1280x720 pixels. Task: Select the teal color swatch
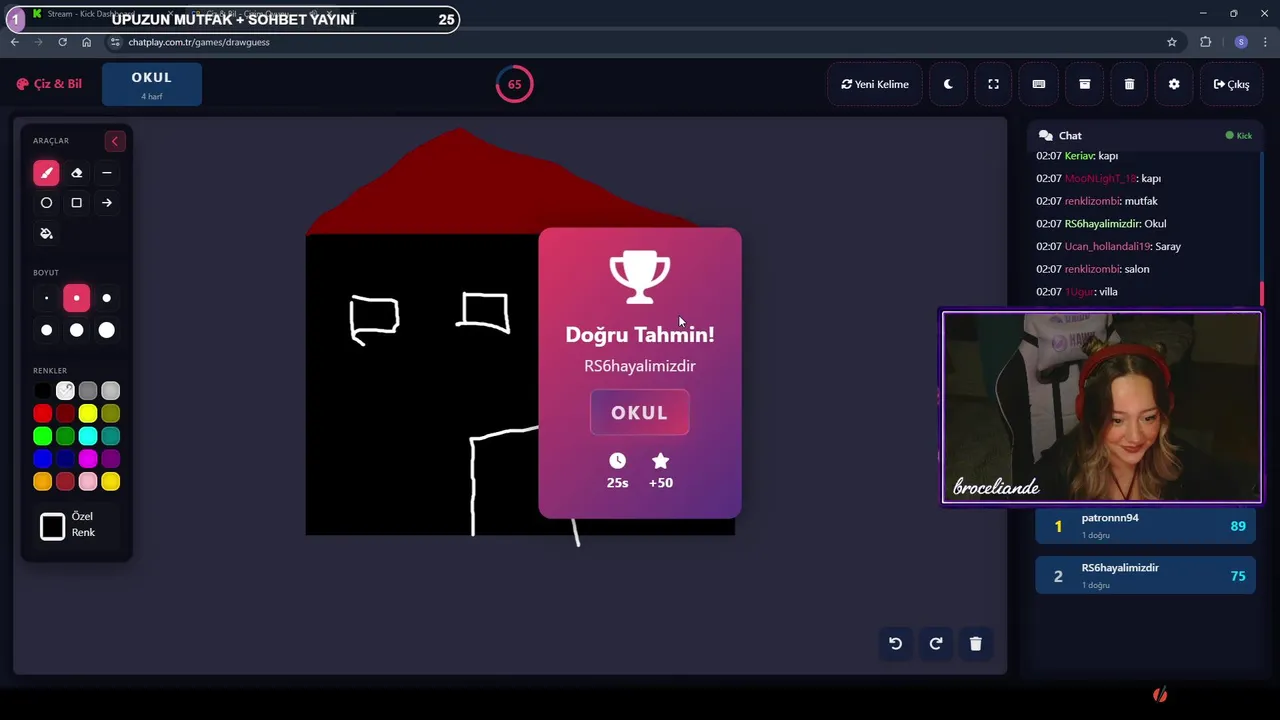click(x=111, y=436)
